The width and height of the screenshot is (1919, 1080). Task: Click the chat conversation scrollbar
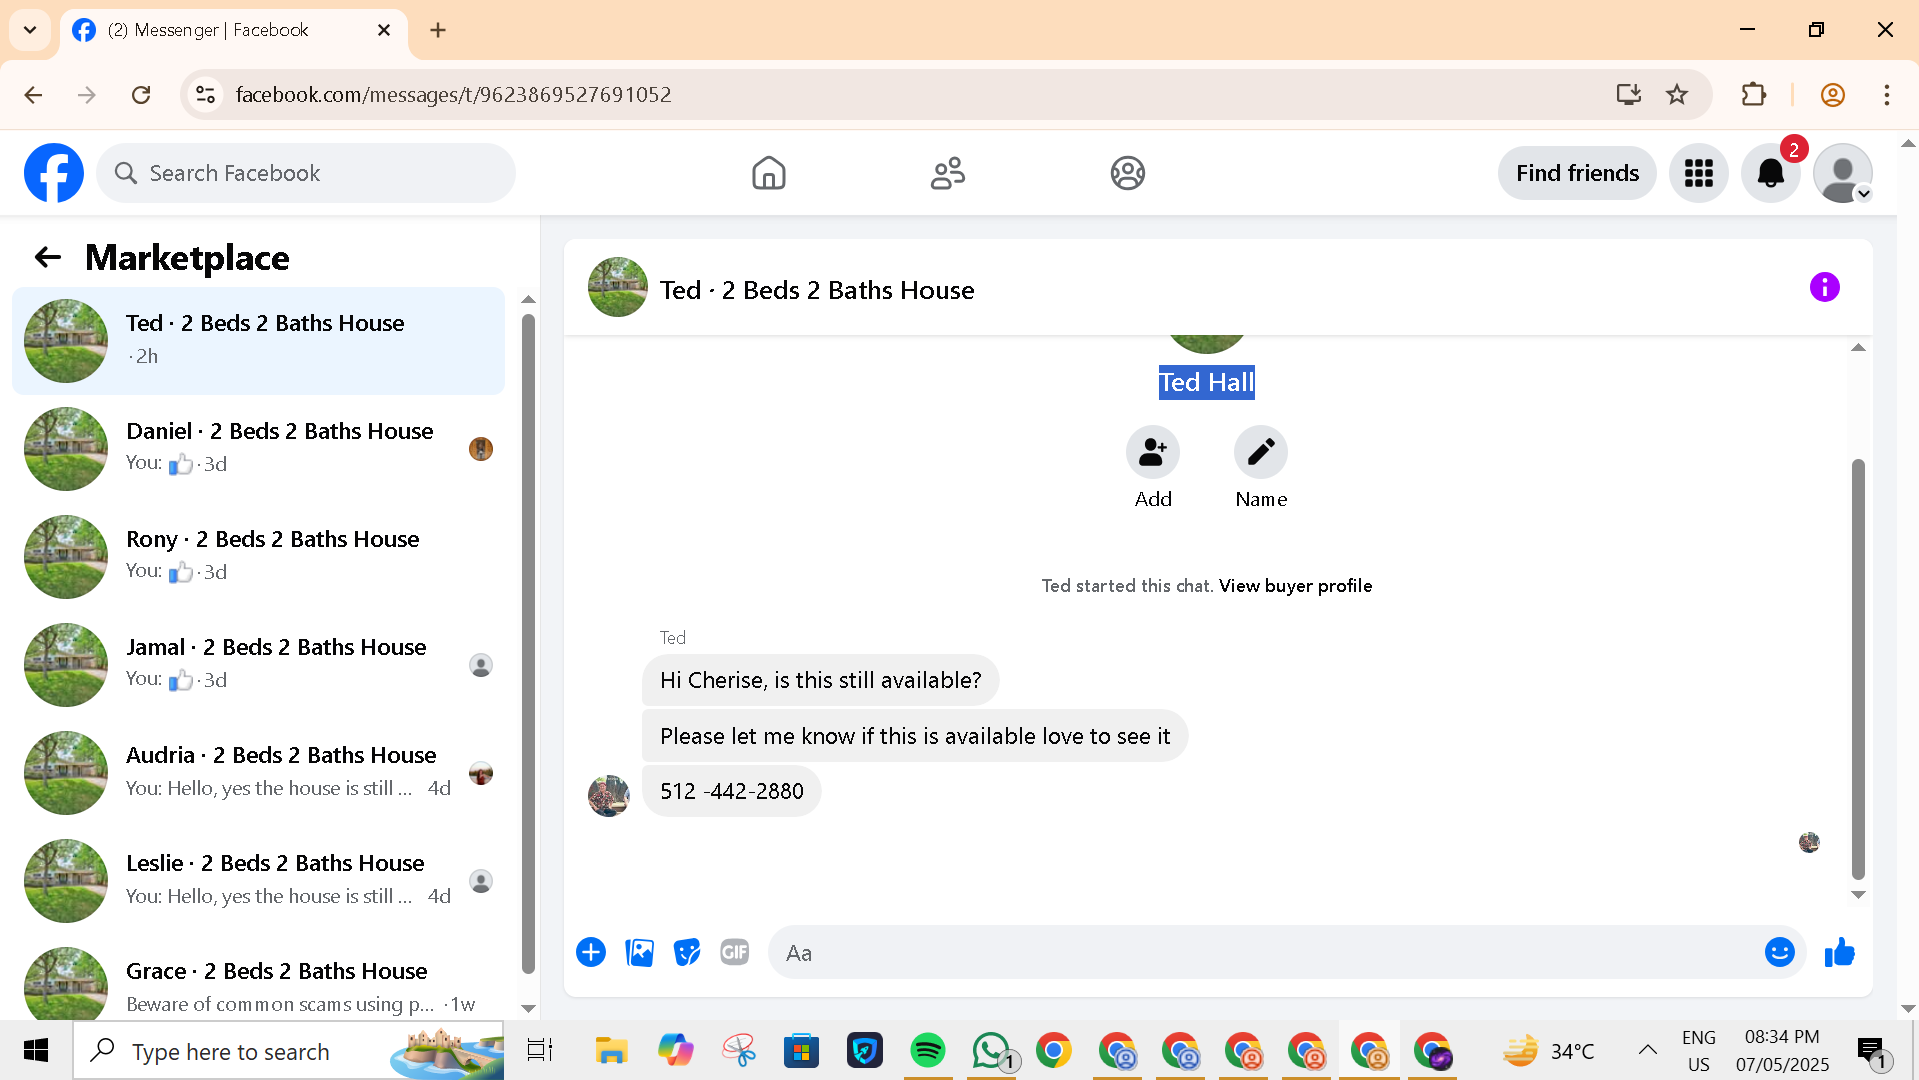(x=1858, y=668)
